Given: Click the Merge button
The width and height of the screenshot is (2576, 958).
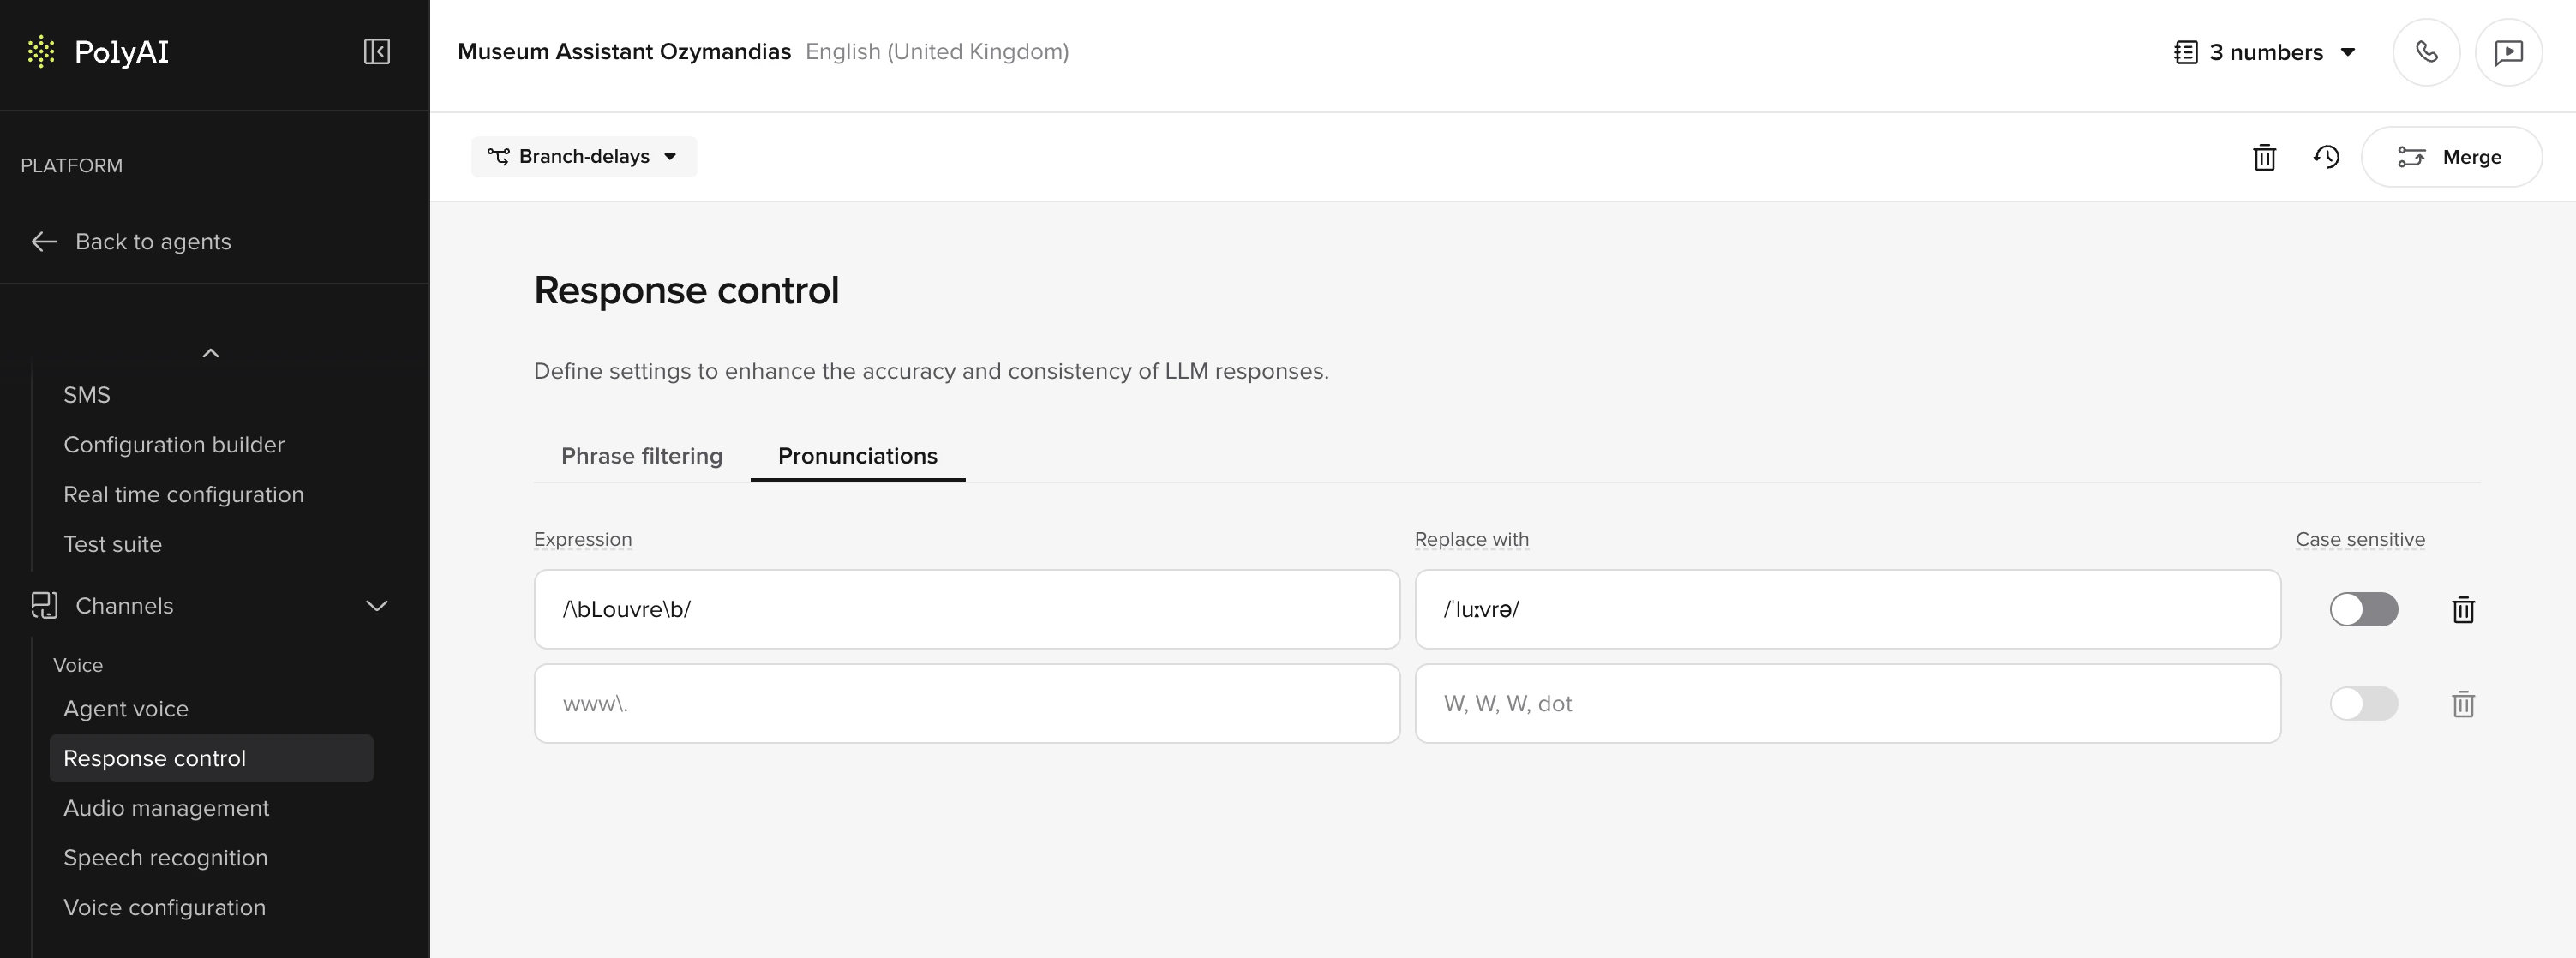Looking at the screenshot, I should (x=2451, y=157).
